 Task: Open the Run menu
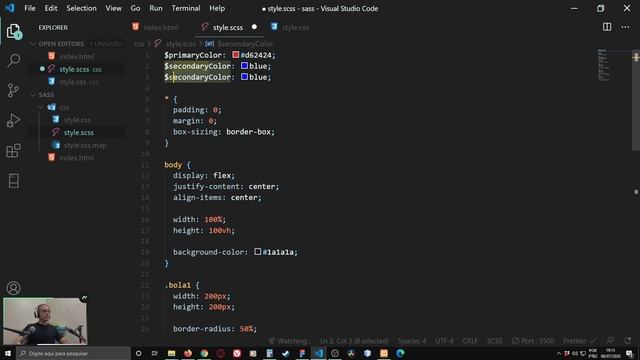pos(156,8)
